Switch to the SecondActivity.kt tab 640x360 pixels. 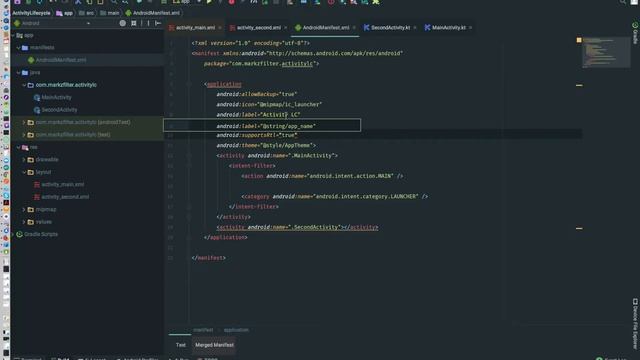(390, 28)
